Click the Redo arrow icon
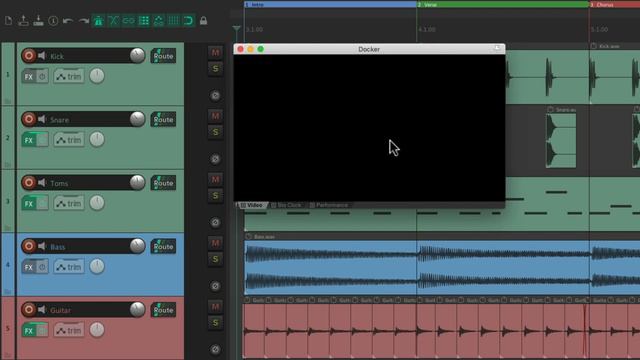 pos(84,20)
